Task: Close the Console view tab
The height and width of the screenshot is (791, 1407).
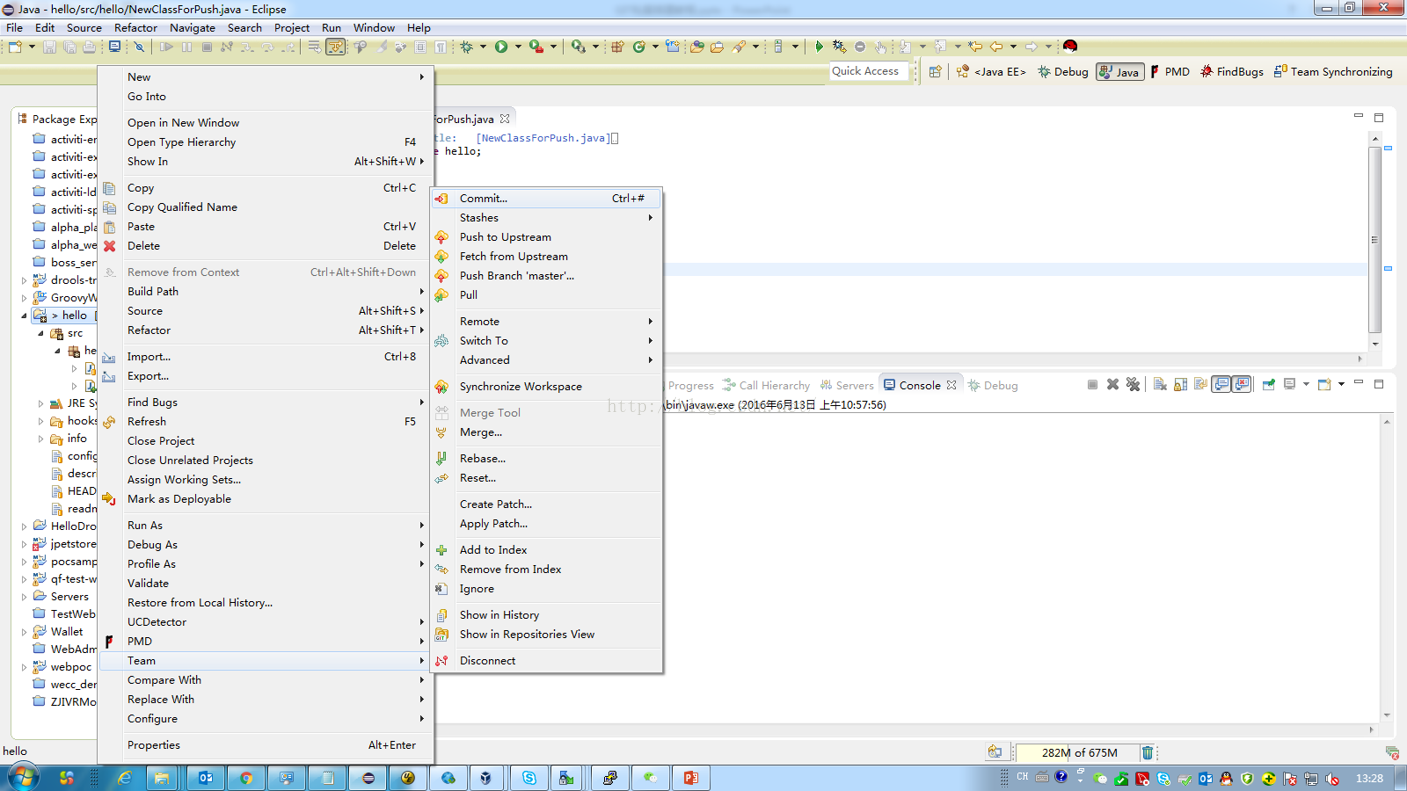Action: [952, 385]
